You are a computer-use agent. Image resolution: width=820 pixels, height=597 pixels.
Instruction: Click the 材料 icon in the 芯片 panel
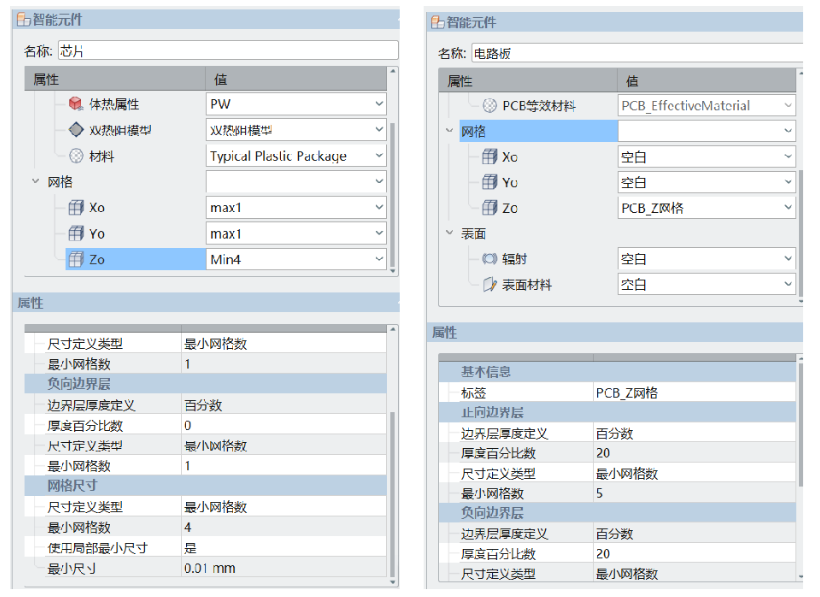tap(76, 156)
